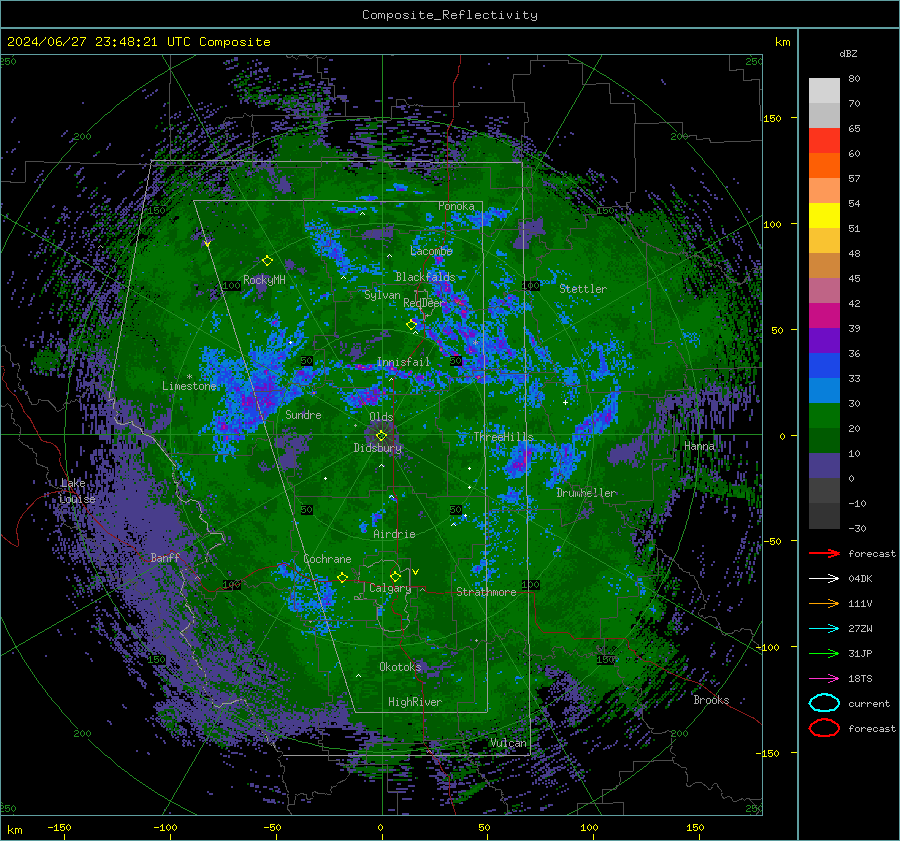The width and height of the screenshot is (900, 841).
Task: Click the yellow radar site marker above Didsbury
Action: (381, 436)
